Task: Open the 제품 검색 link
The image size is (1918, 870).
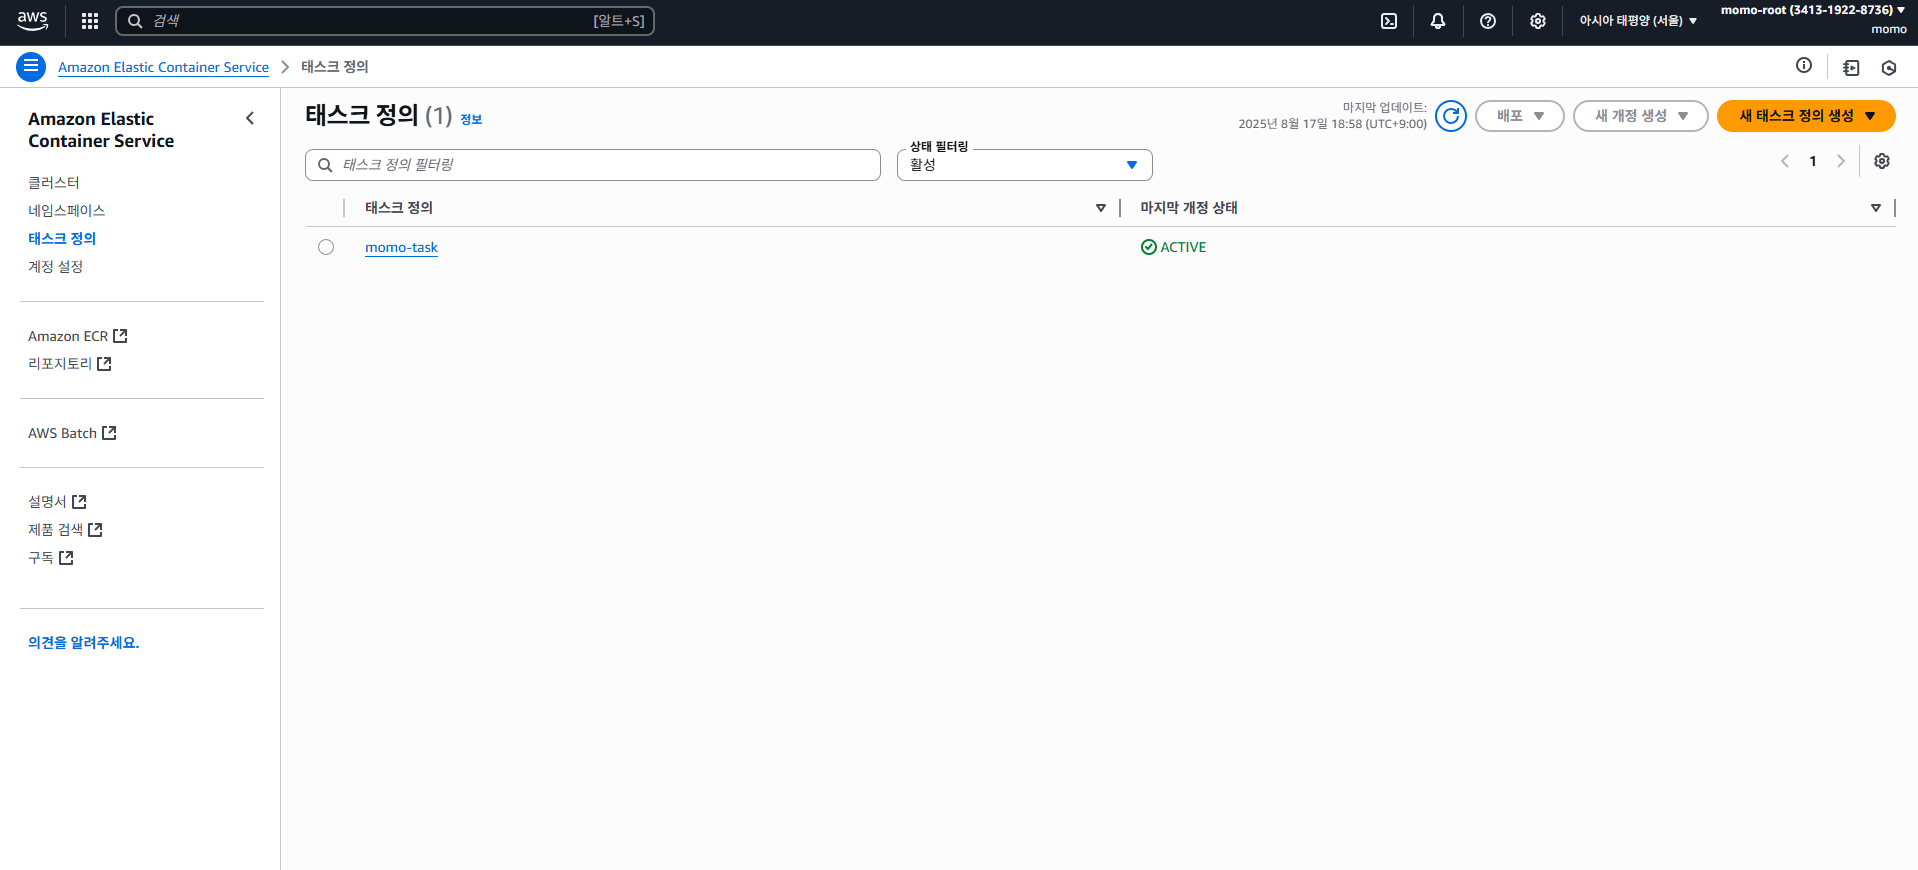Action: (65, 529)
